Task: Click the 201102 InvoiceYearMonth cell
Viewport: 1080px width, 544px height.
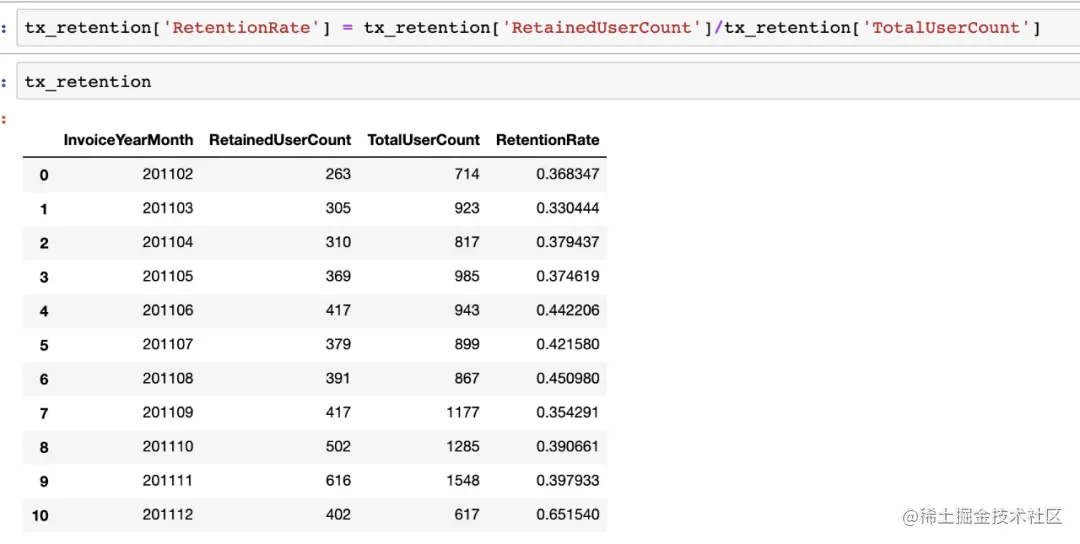Action: coord(168,174)
